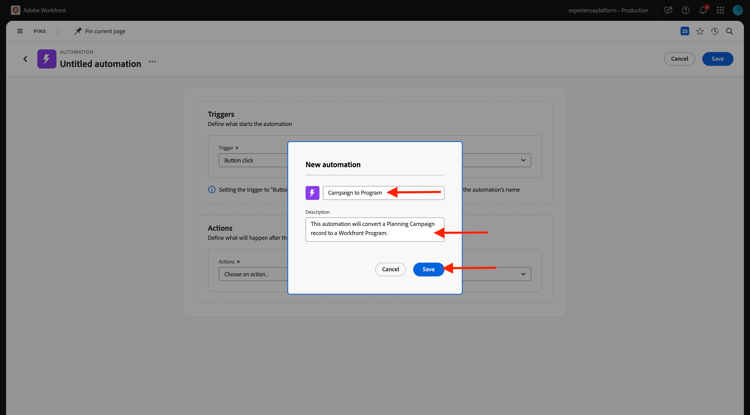Open the Choose an action combo box
The width and height of the screenshot is (750, 415).
(x=375, y=274)
